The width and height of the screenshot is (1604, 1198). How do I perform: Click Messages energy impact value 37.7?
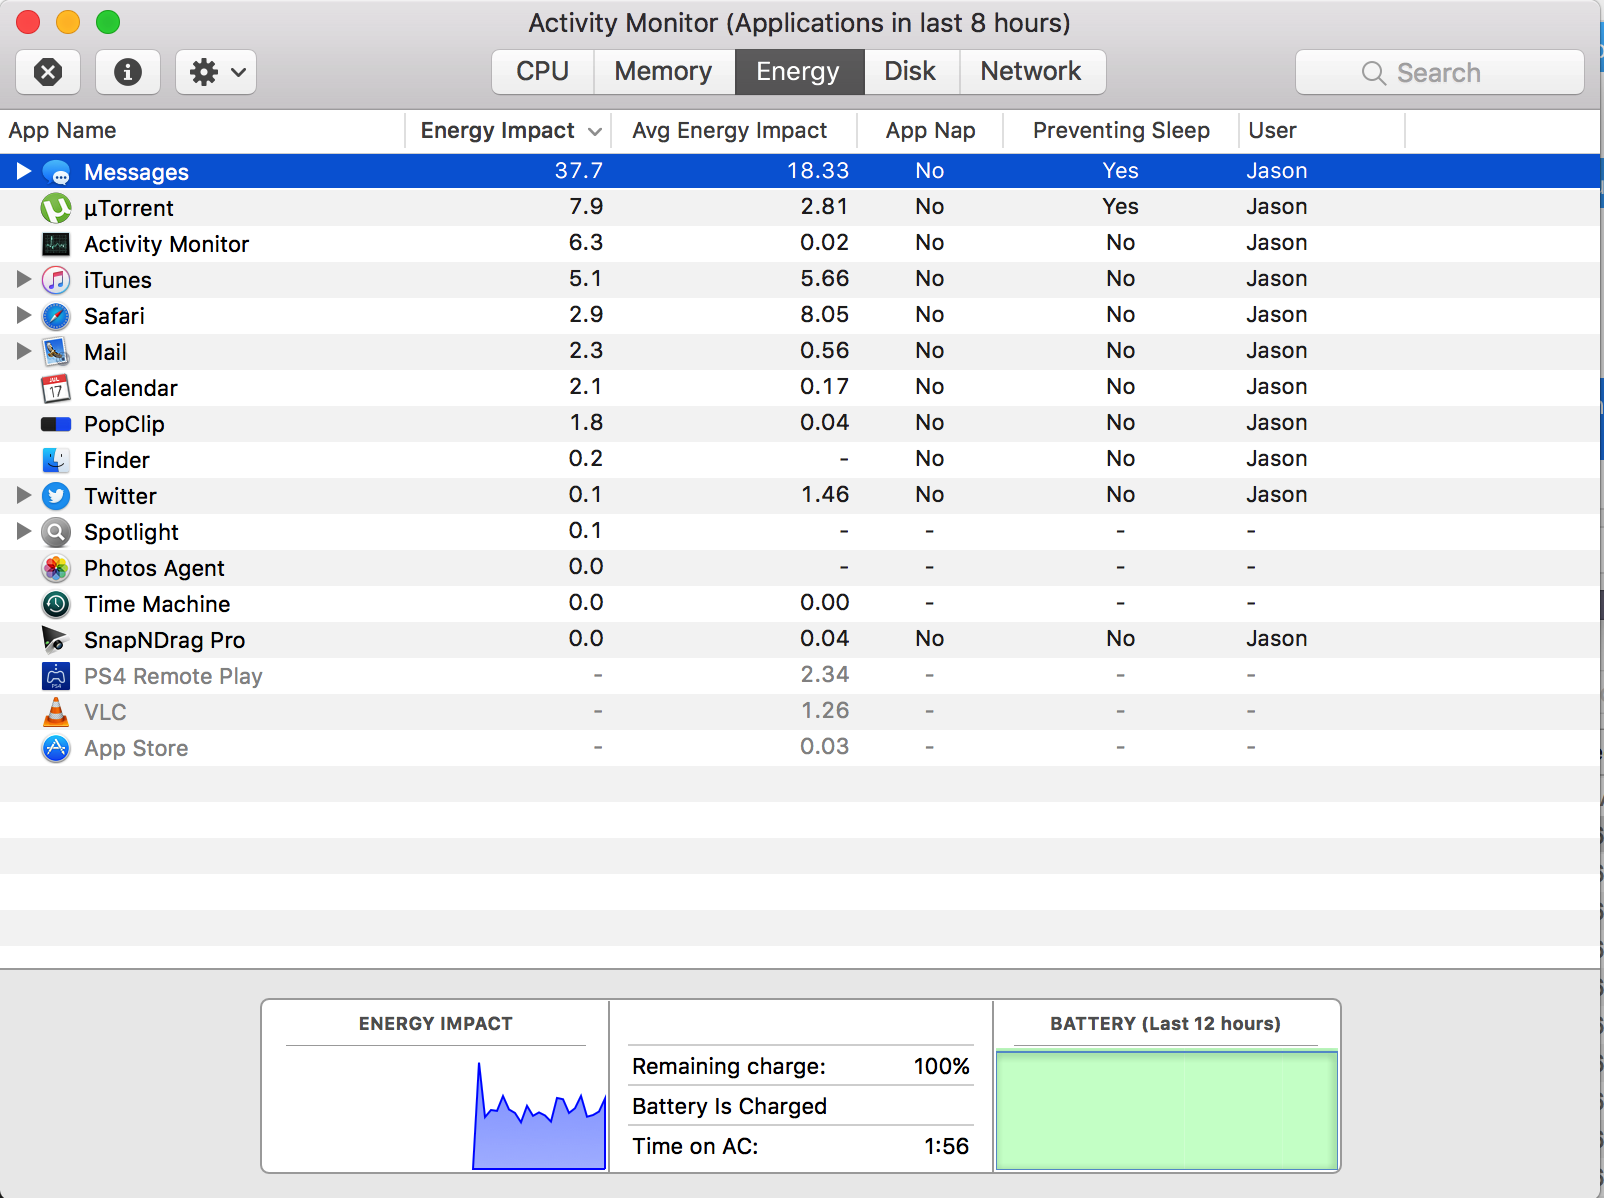click(579, 171)
